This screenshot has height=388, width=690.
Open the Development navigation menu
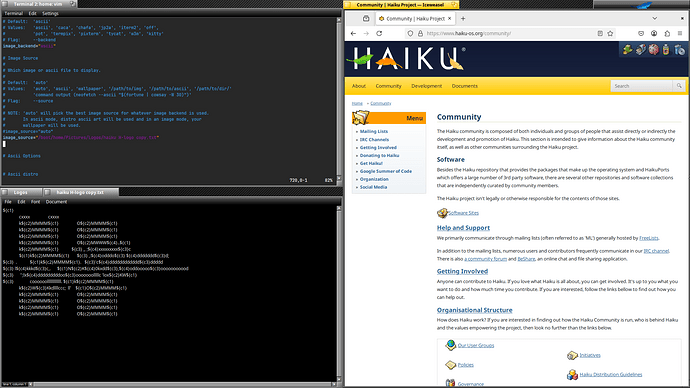tap(426, 86)
